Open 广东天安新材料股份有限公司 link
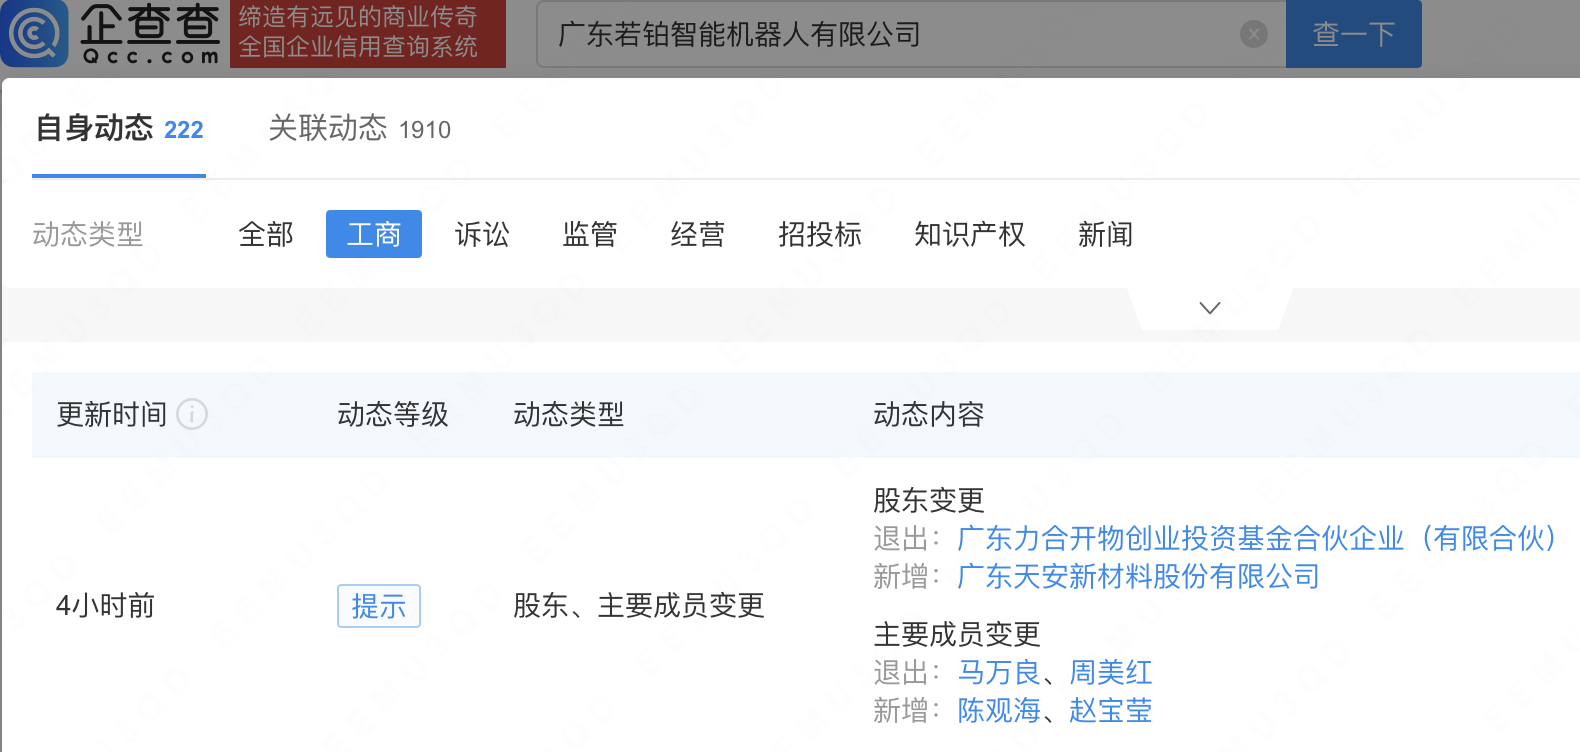1580x752 pixels. pyautogui.click(x=1138, y=576)
